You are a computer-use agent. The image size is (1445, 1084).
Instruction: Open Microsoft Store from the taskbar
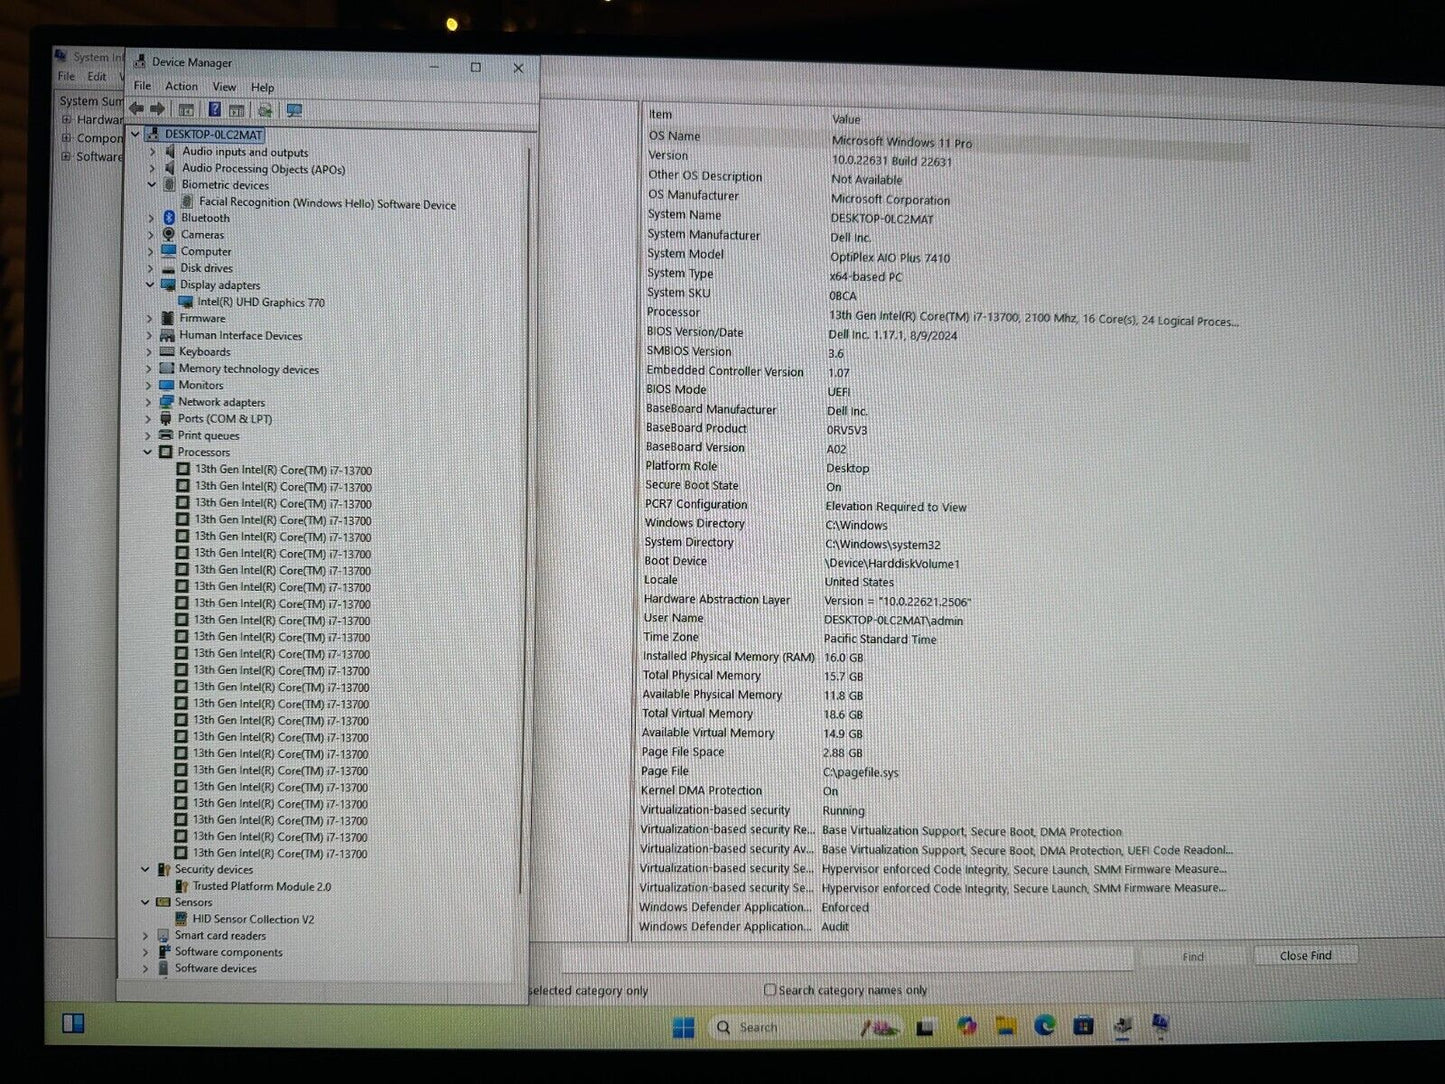point(1083,1025)
